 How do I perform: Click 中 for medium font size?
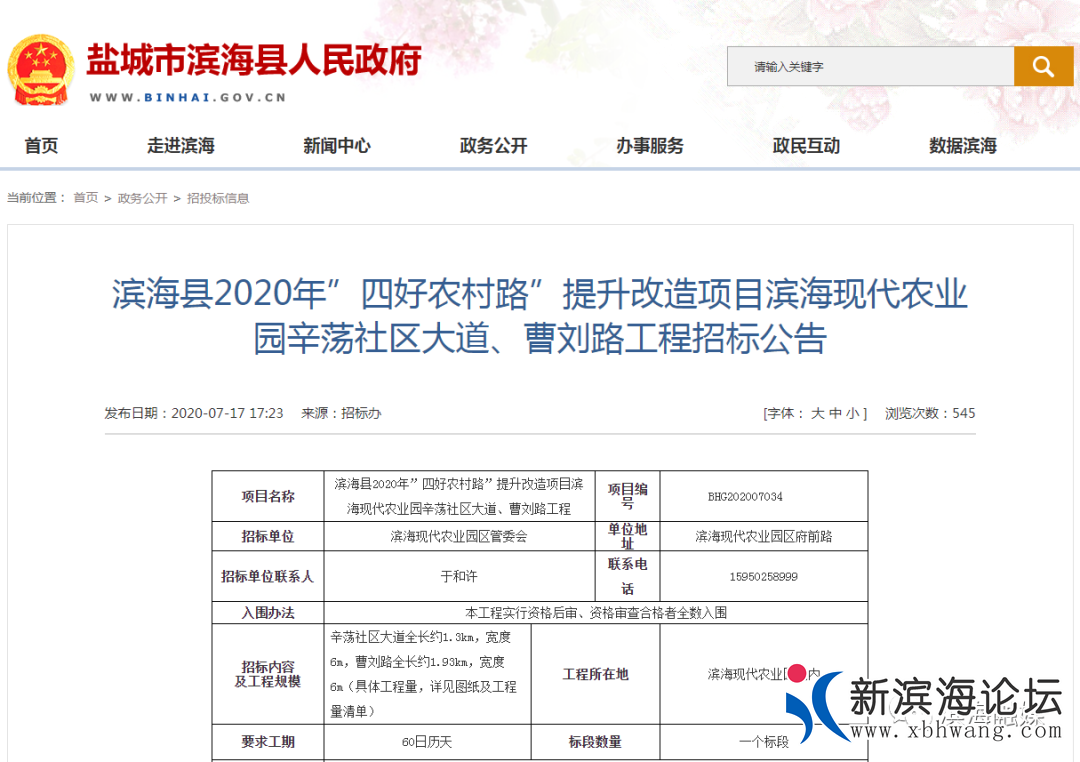(833, 413)
